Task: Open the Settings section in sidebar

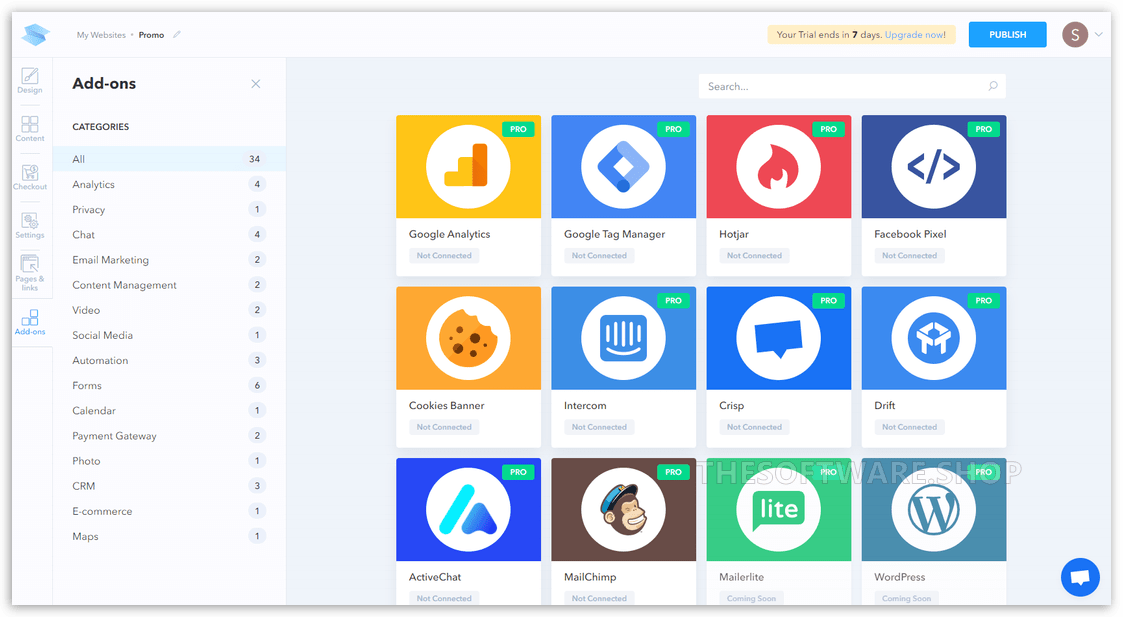Action: coord(30,226)
